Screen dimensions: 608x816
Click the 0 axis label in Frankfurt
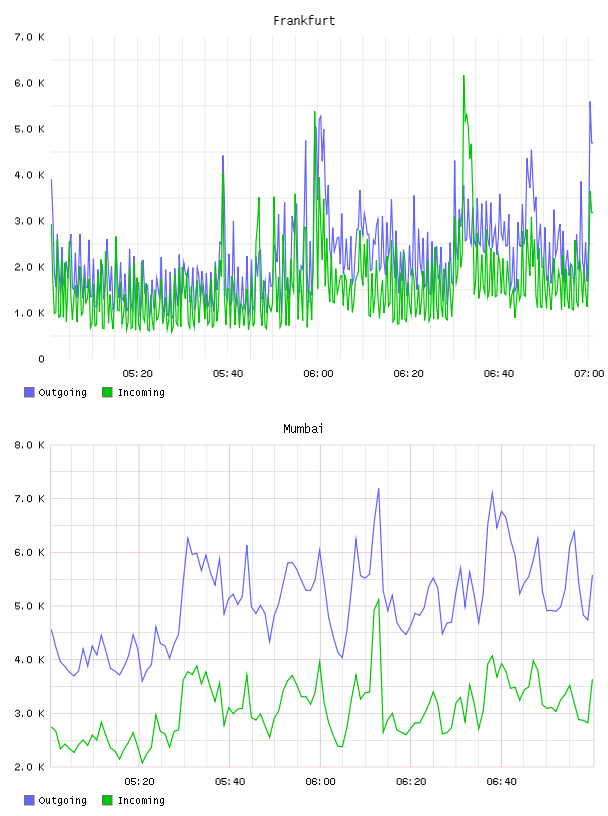click(x=42, y=359)
